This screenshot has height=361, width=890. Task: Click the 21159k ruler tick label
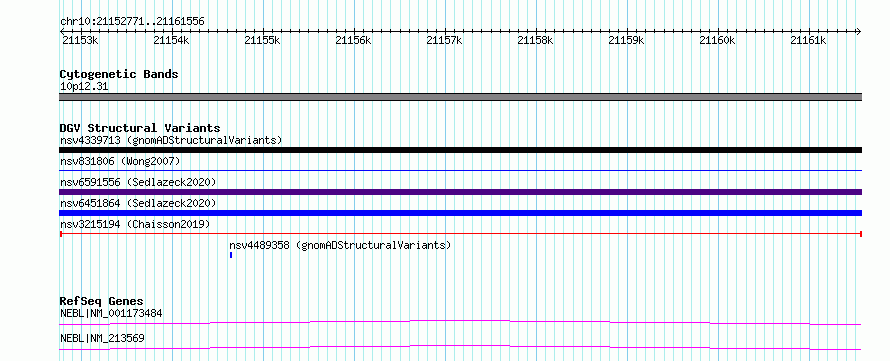626,40
